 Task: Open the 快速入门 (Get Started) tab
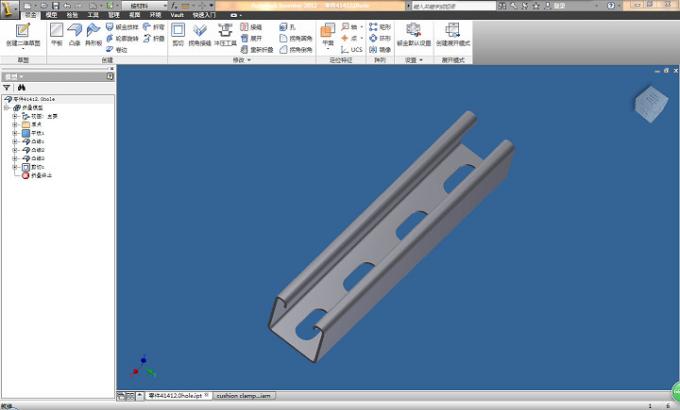point(204,15)
